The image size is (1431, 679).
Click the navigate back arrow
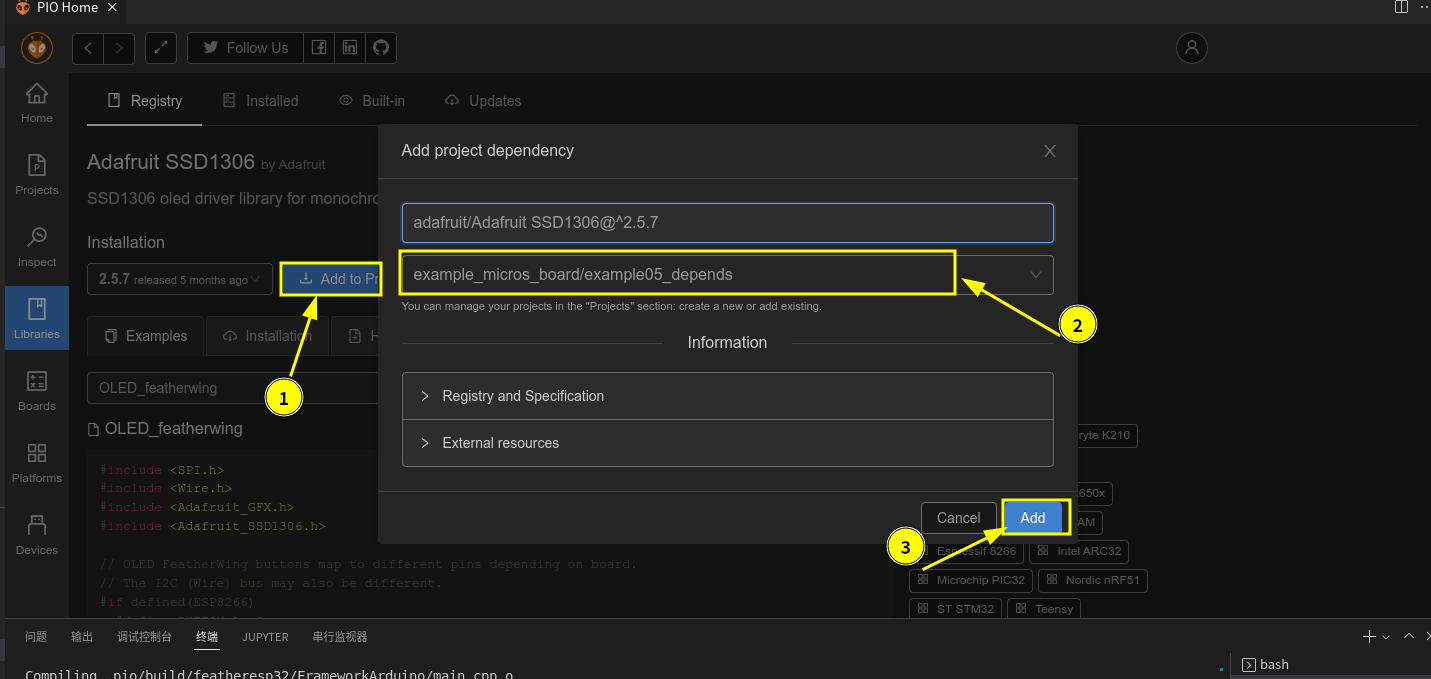tap(88, 48)
